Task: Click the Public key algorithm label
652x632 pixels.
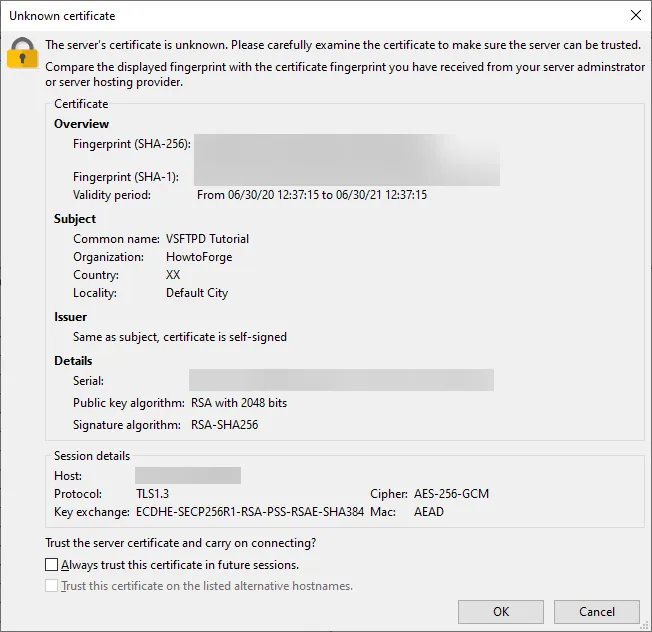Action: tap(129, 403)
